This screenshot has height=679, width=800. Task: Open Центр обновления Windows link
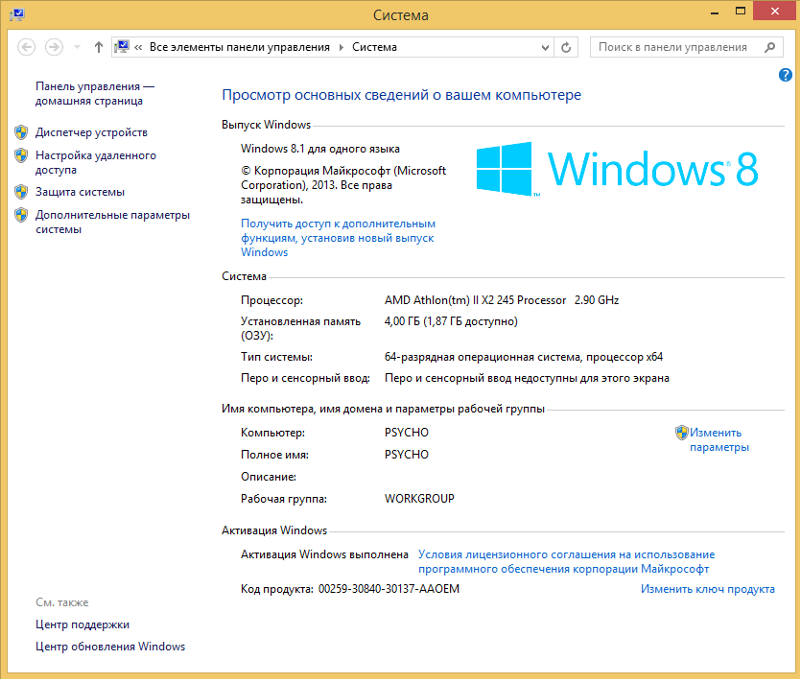110,647
